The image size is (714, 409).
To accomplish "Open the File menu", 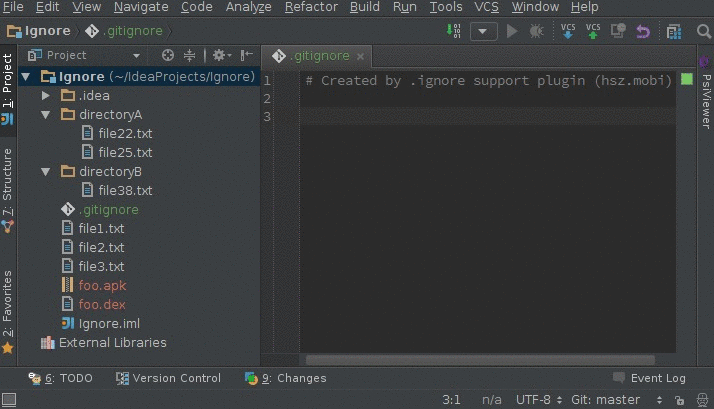I will coord(13,7).
